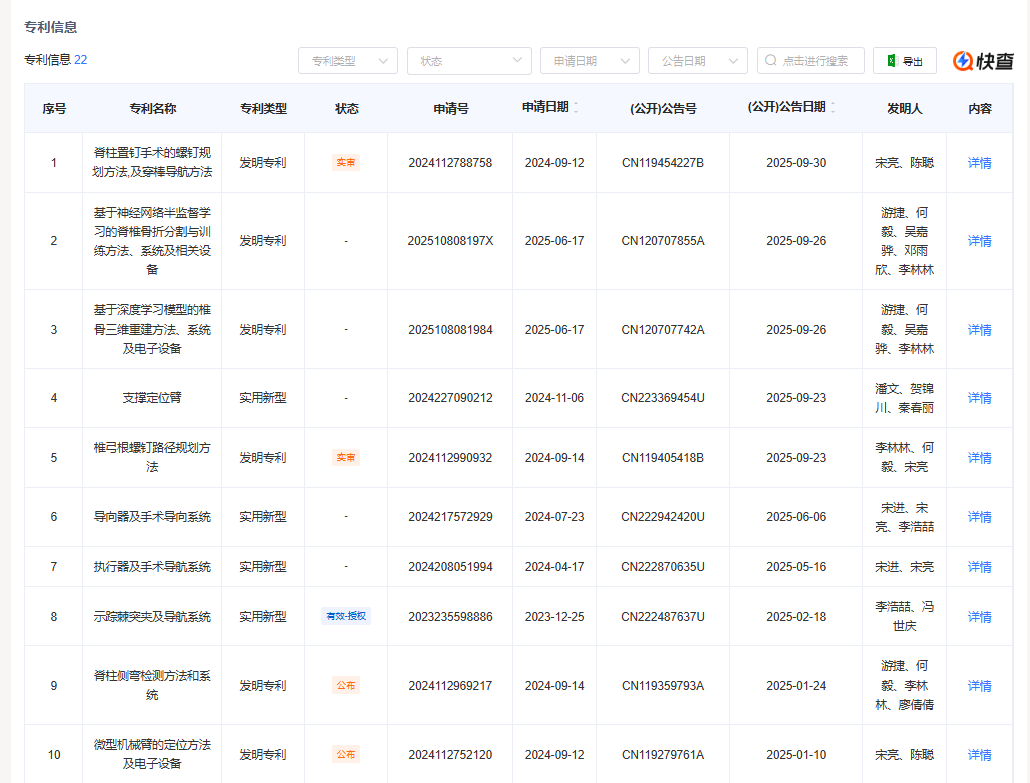Expand the 申请日期 filter dropdown
The image size is (1030, 783).
point(589,61)
